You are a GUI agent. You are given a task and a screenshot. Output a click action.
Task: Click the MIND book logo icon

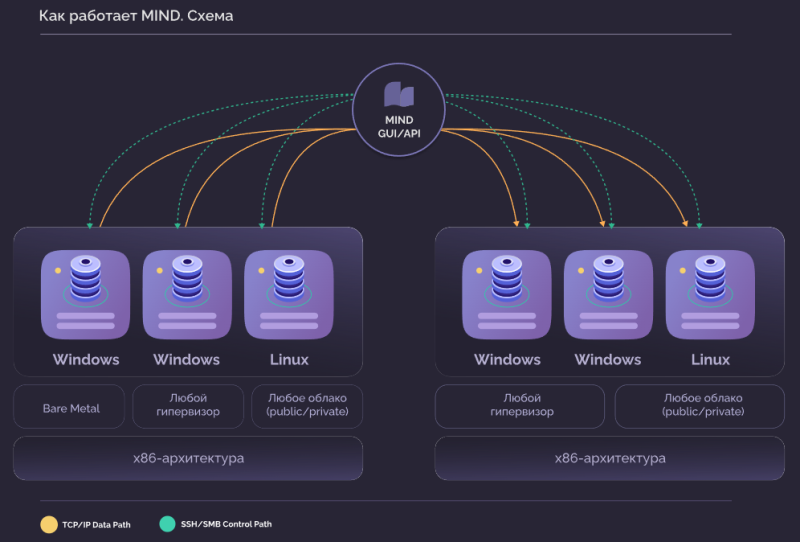tap(399, 95)
